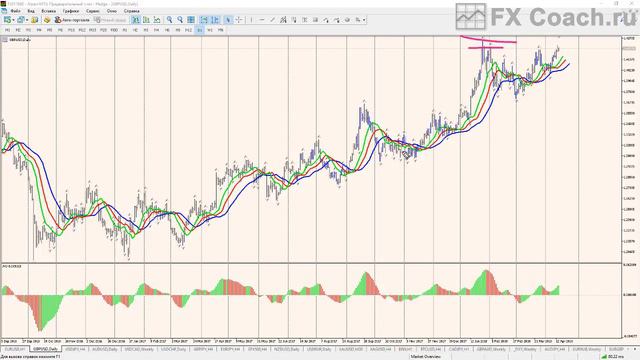The image size is (640, 360).
Task: Tile chart windows with grid icon
Action: (x=191, y=20)
